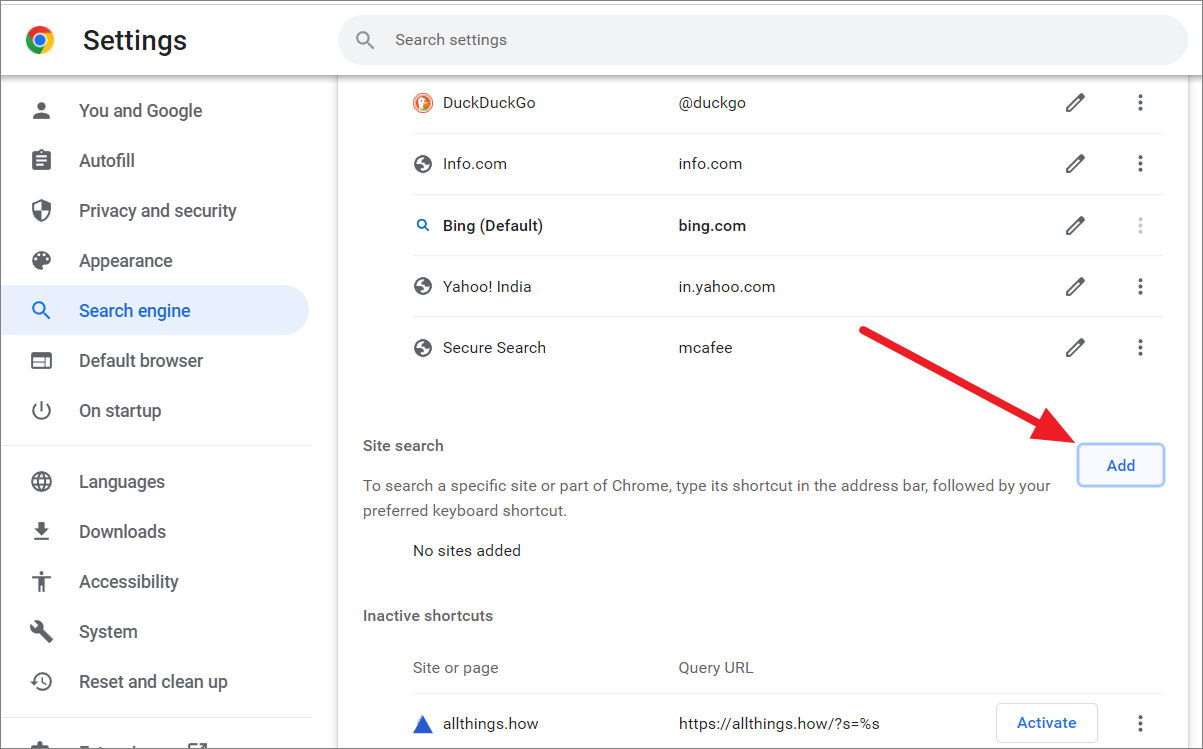Click the Query URL column header
Image resolution: width=1203 pixels, height=749 pixels.
click(x=716, y=668)
